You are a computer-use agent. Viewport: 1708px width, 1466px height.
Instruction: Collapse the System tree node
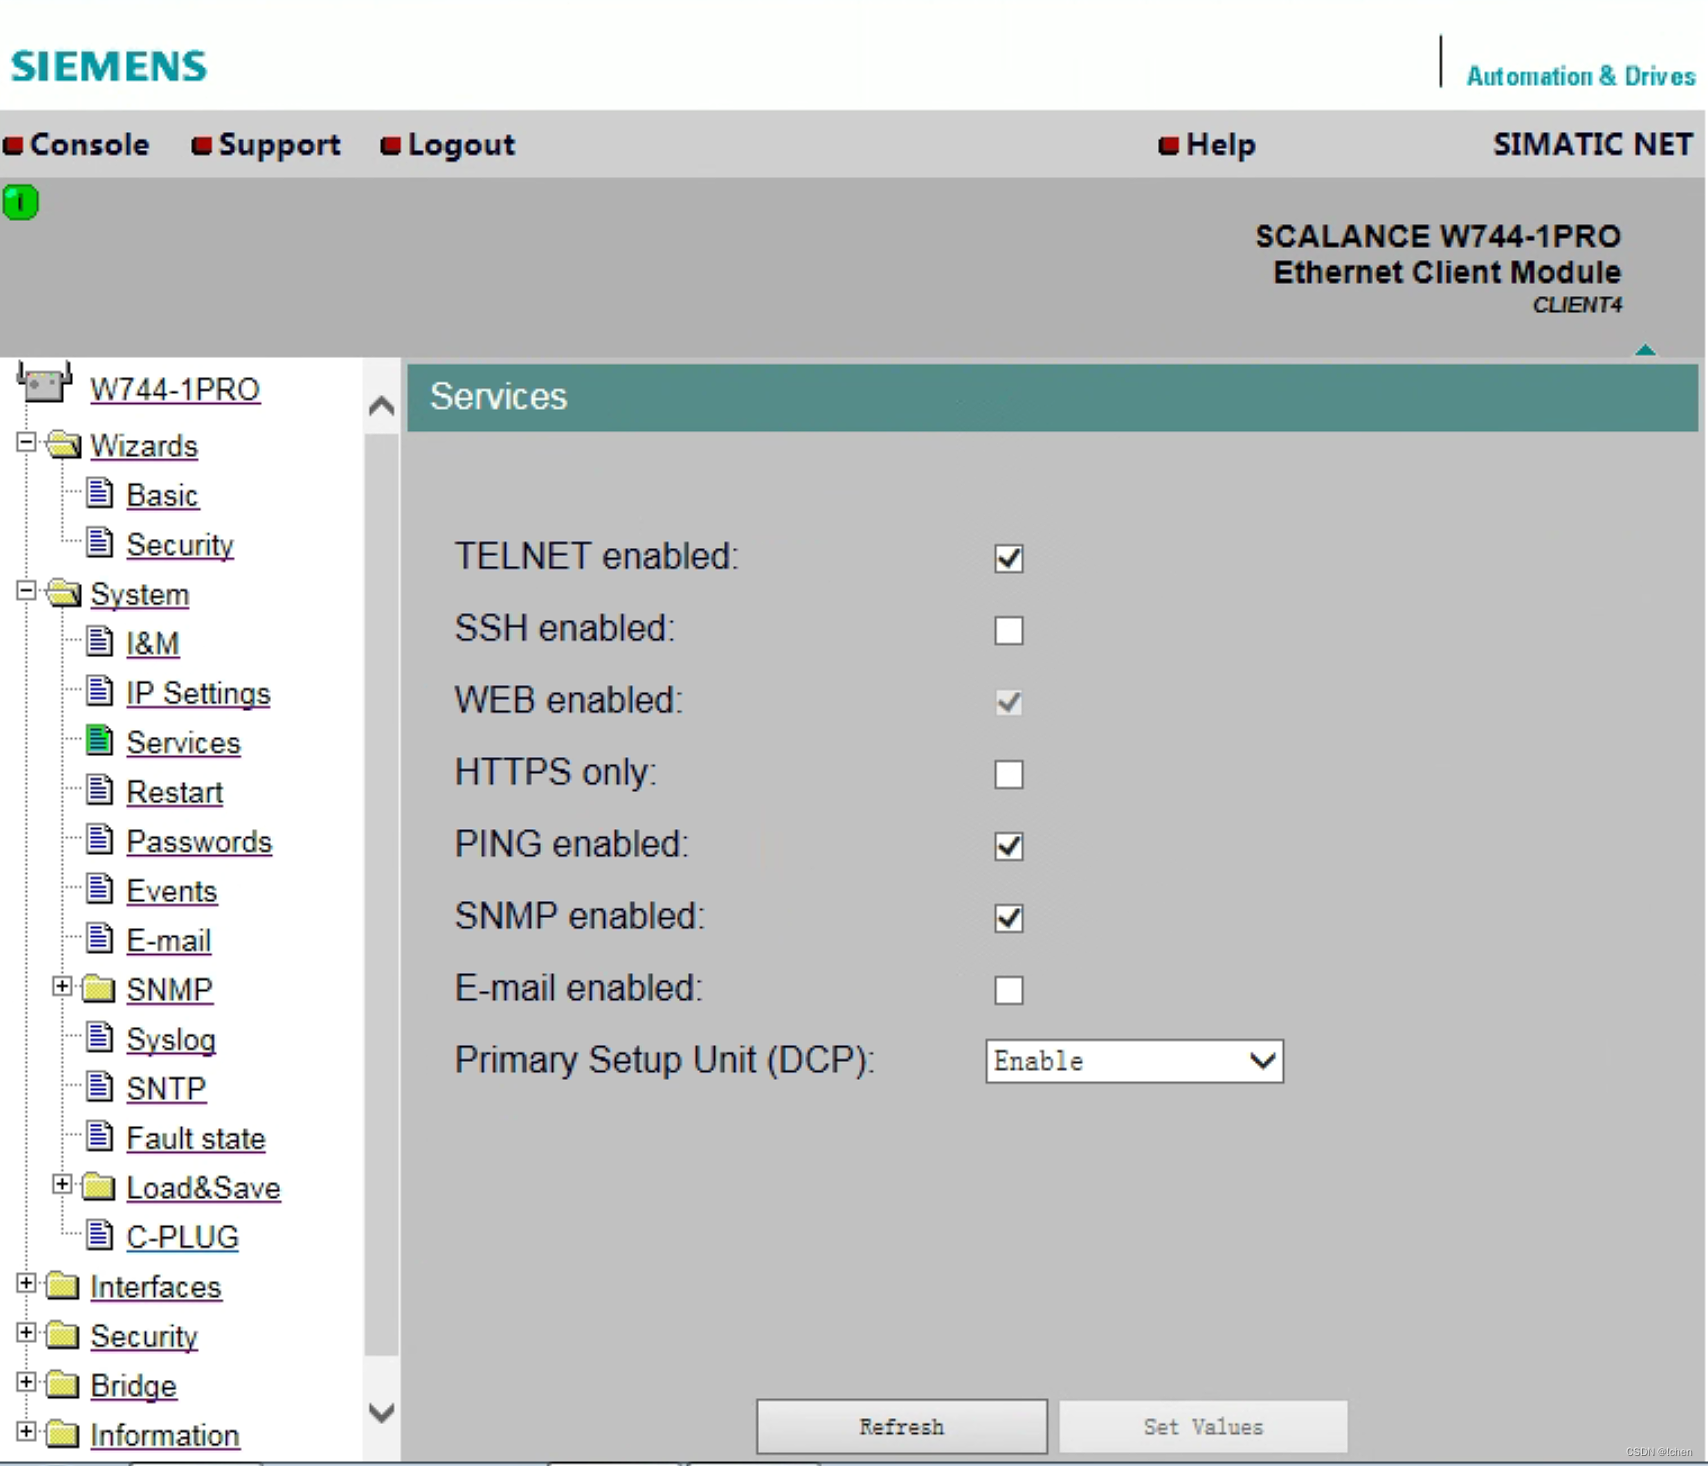coord(27,591)
